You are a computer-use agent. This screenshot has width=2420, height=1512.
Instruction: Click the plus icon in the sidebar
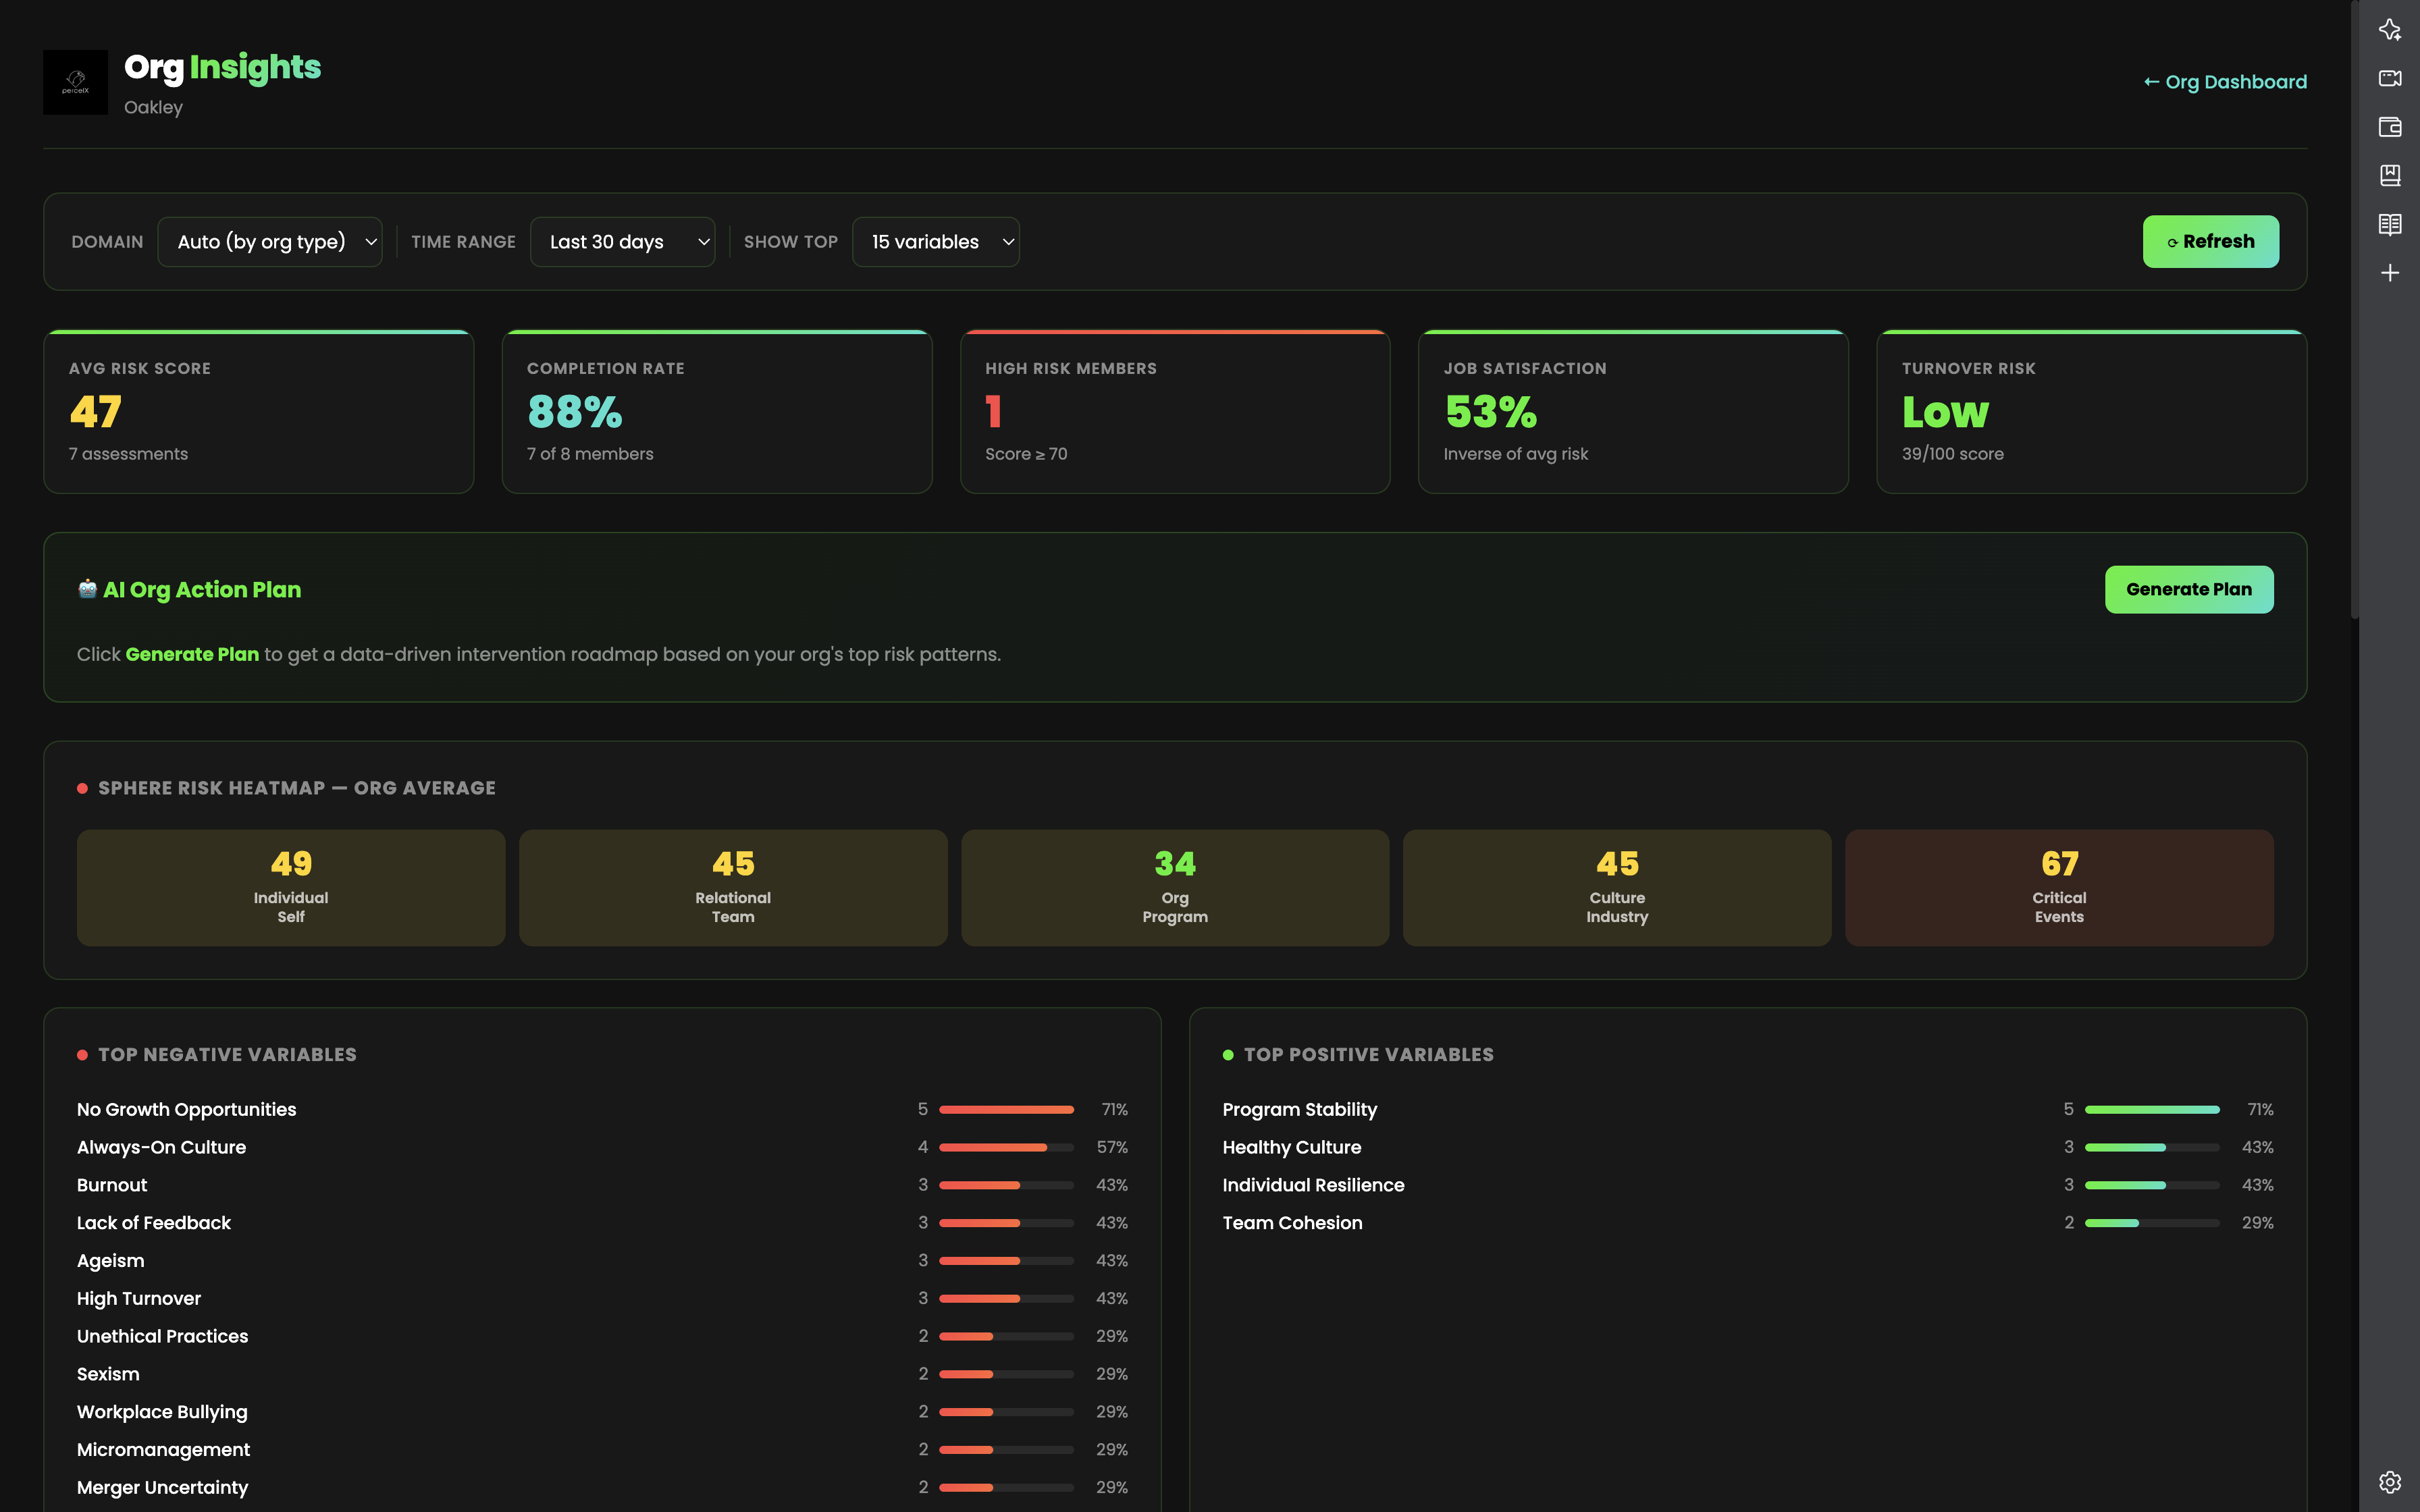click(2389, 273)
